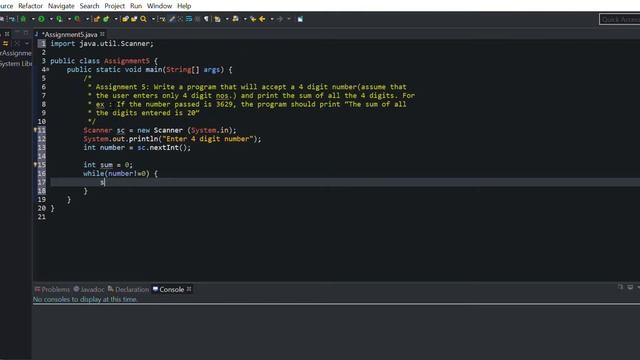Viewport: 640px width, 360px height.
Task: Open the Debug dropdown arrow
Action: click(x=33, y=19)
